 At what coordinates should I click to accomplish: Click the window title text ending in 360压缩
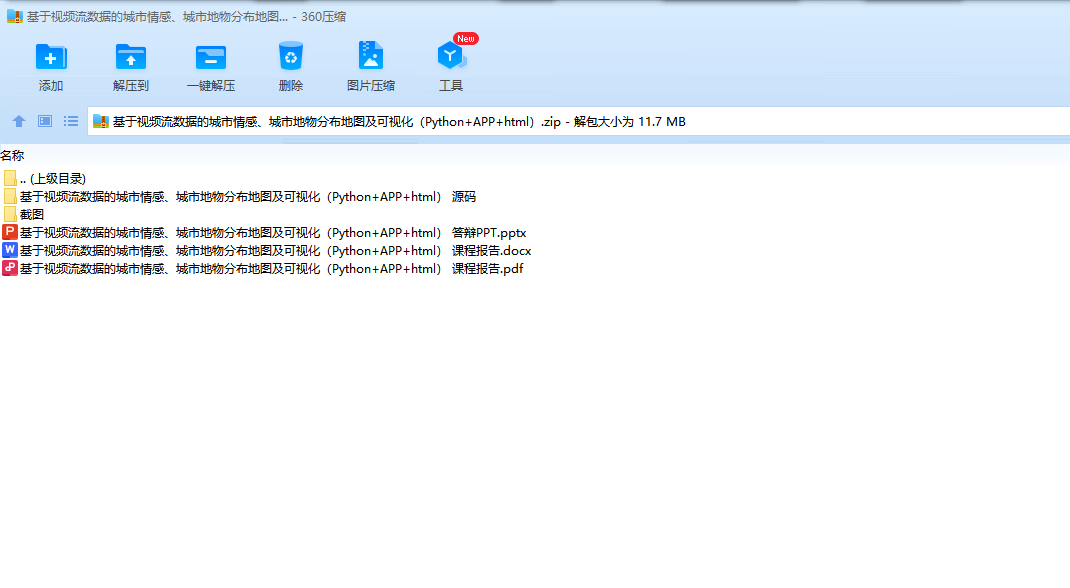coord(186,16)
